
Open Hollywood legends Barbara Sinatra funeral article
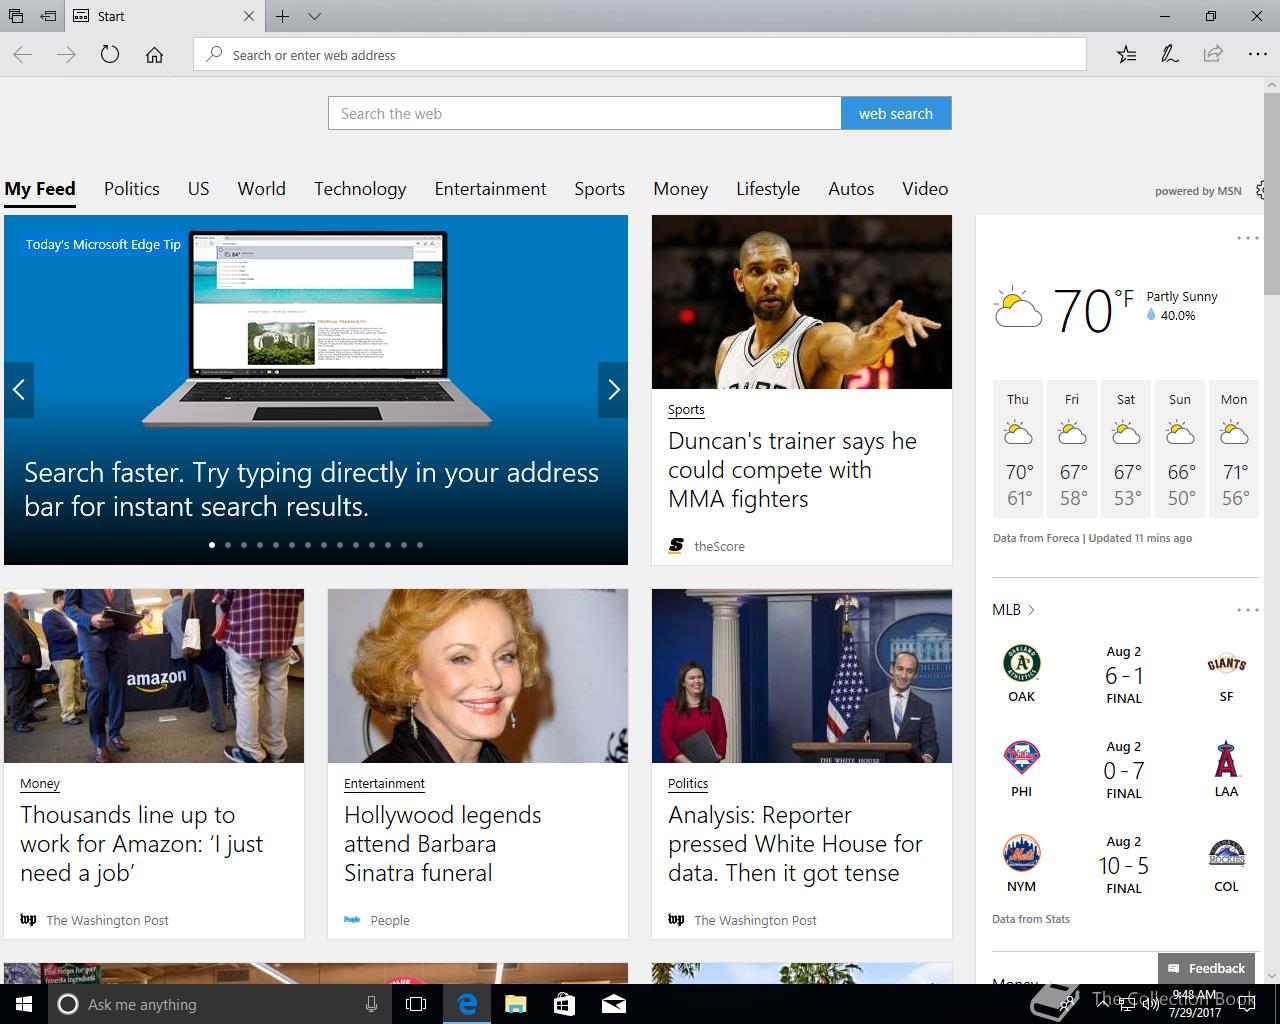tap(442, 844)
